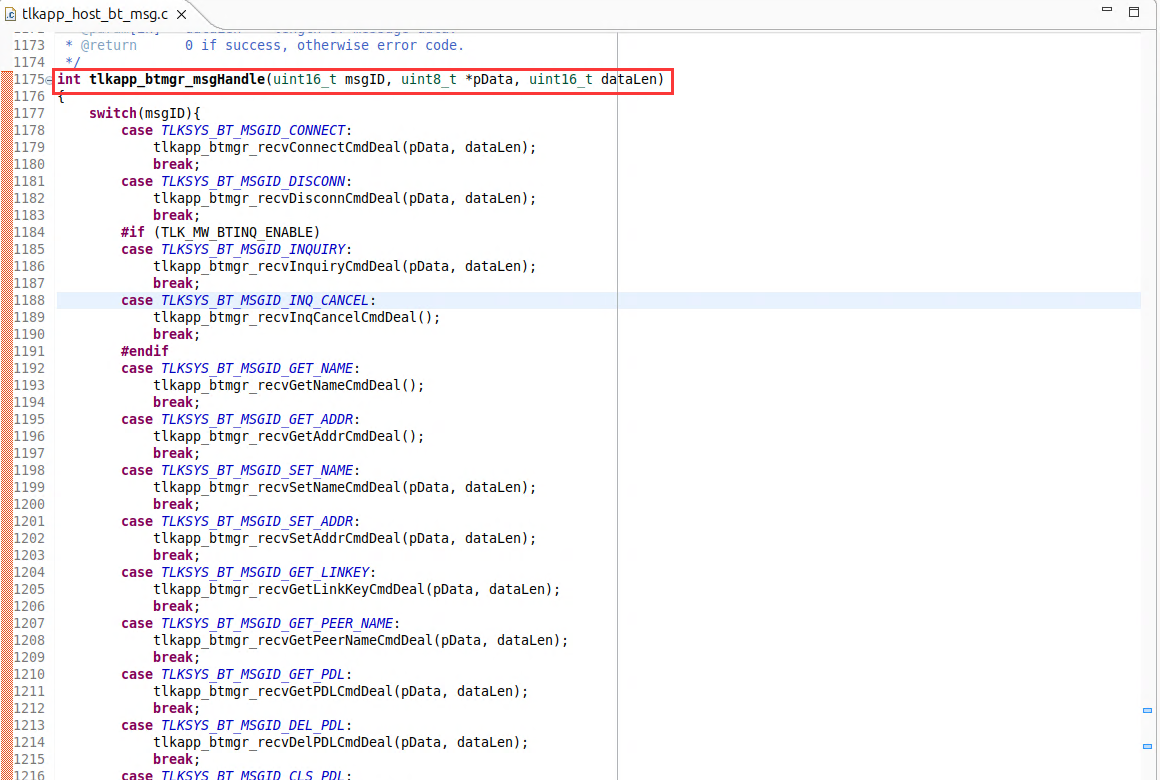
Task: Collapse the tlkapp_btmgr_msgHandle function fold
Action: (49, 80)
